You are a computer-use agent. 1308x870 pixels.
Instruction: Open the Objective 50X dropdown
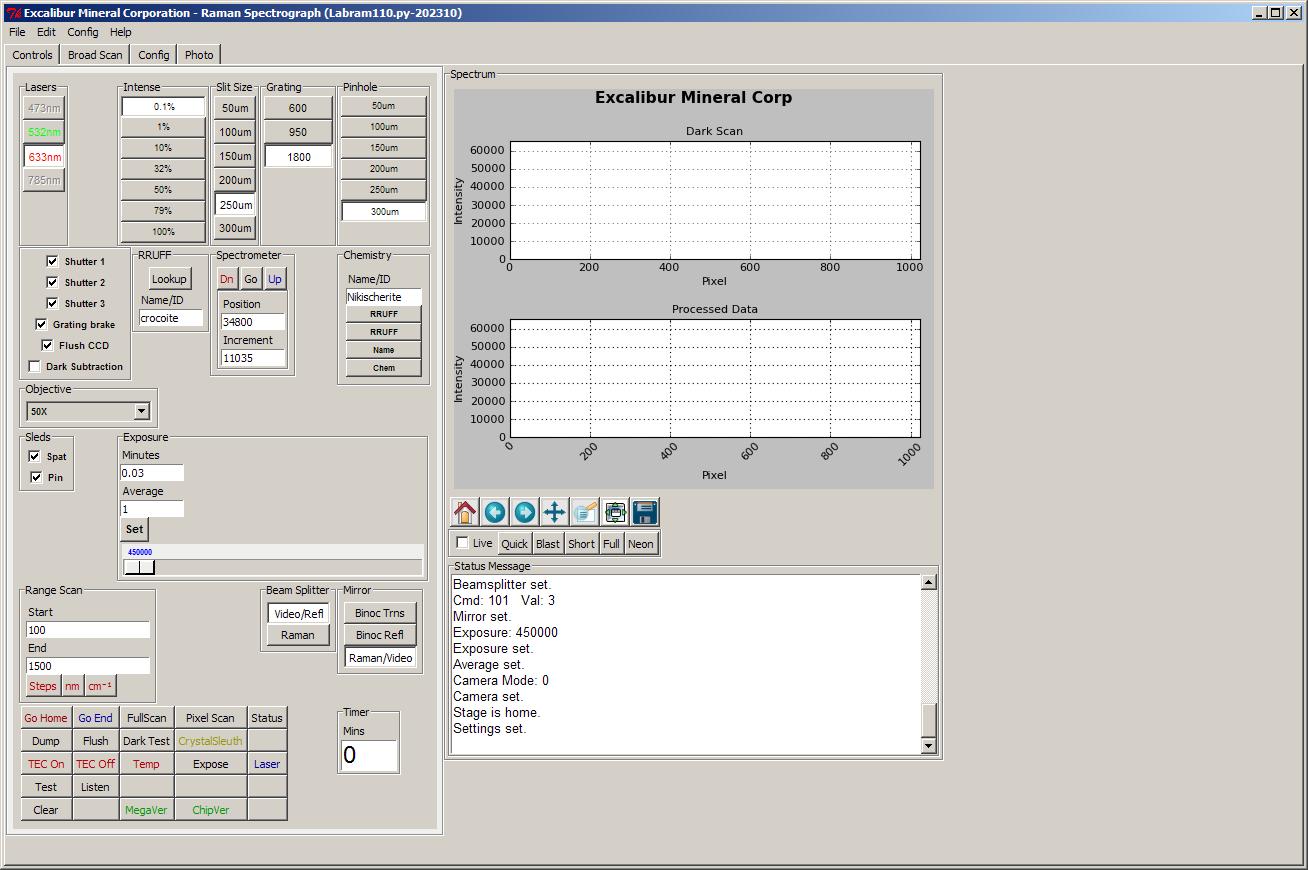(88, 411)
